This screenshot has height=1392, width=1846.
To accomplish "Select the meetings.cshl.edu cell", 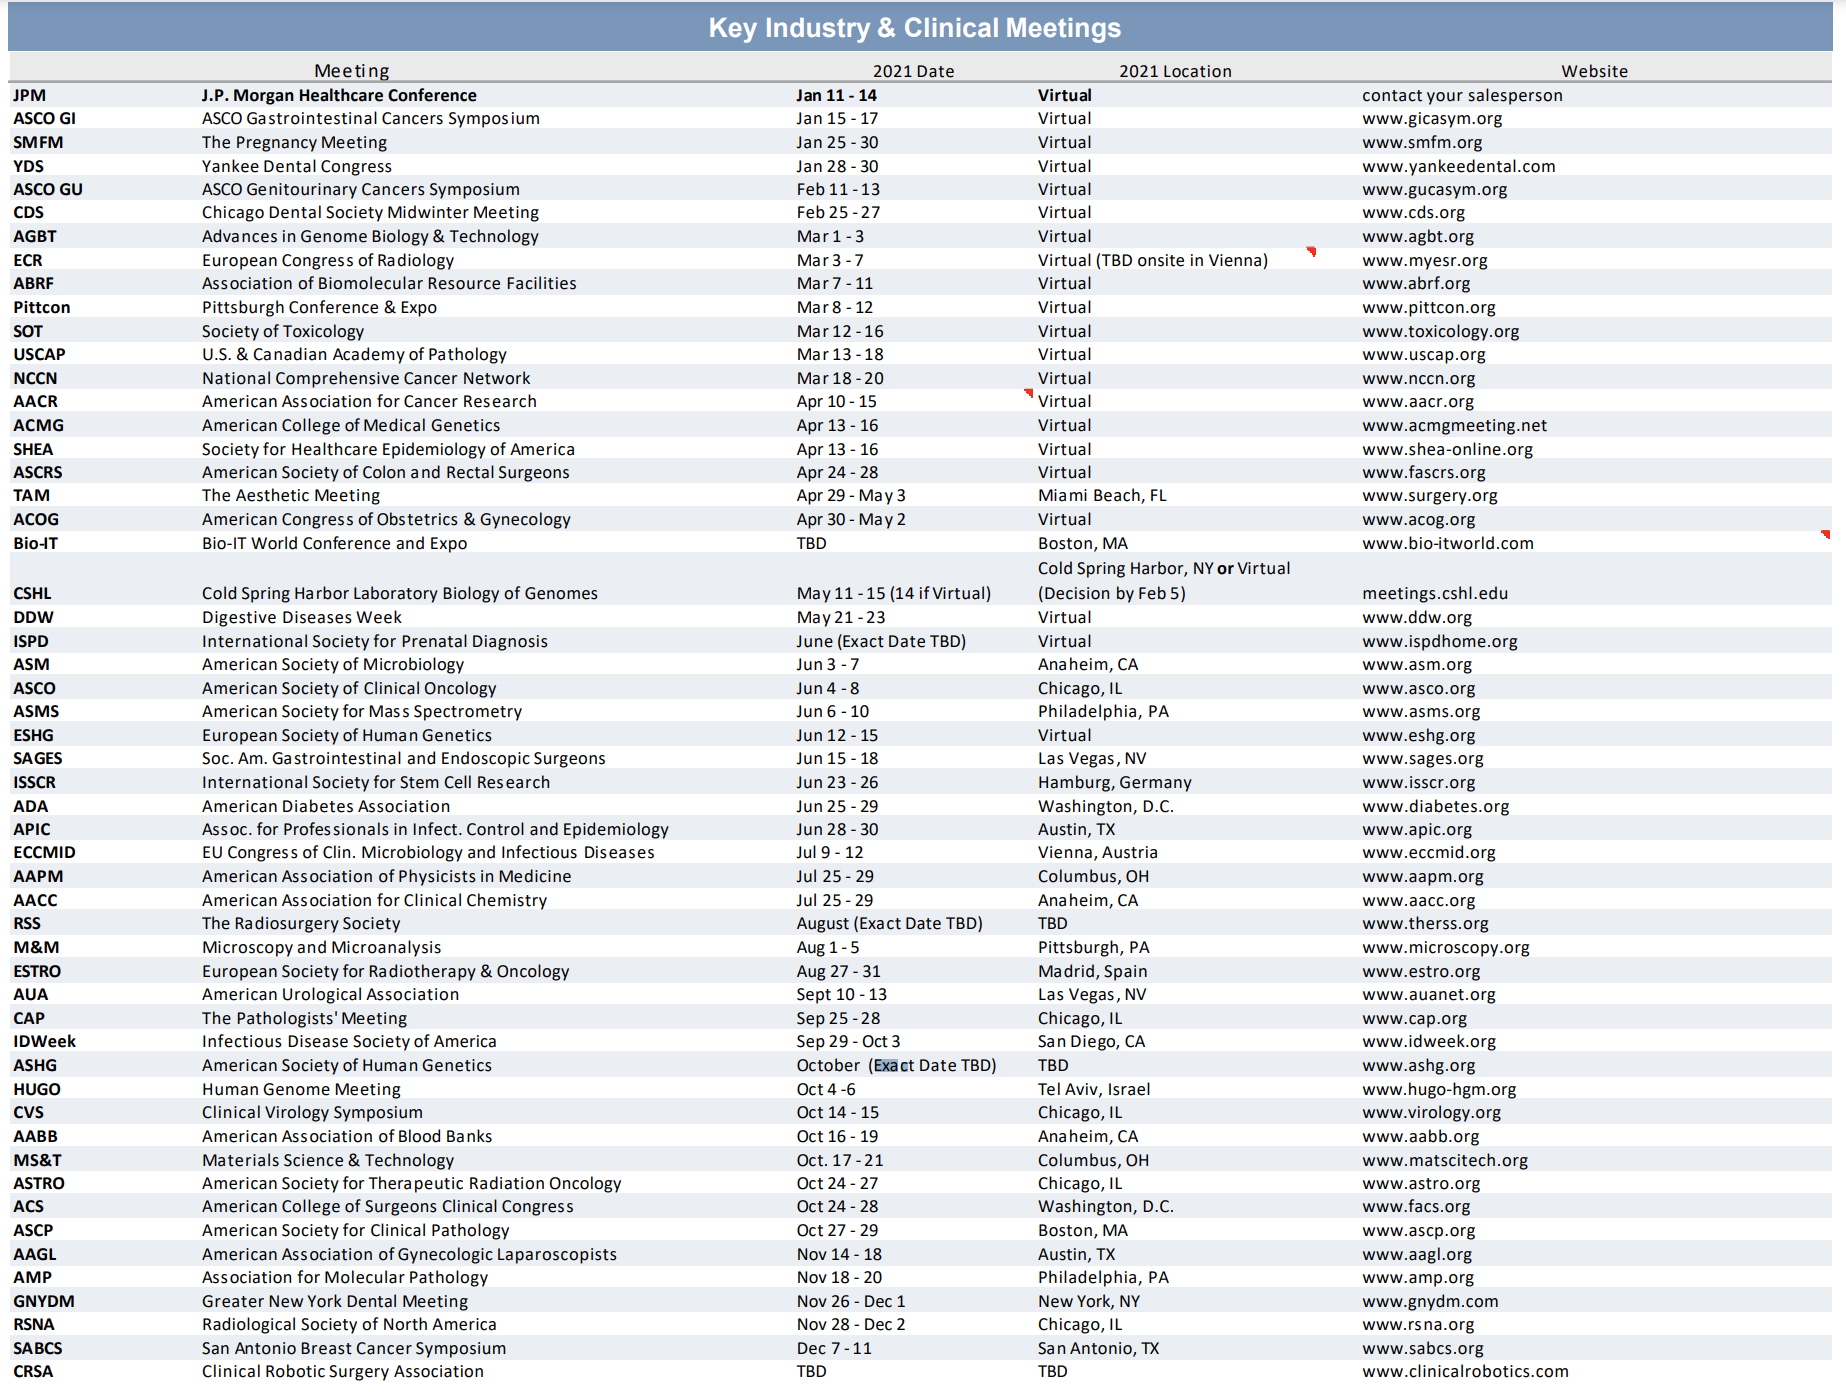I will tap(1435, 594).
